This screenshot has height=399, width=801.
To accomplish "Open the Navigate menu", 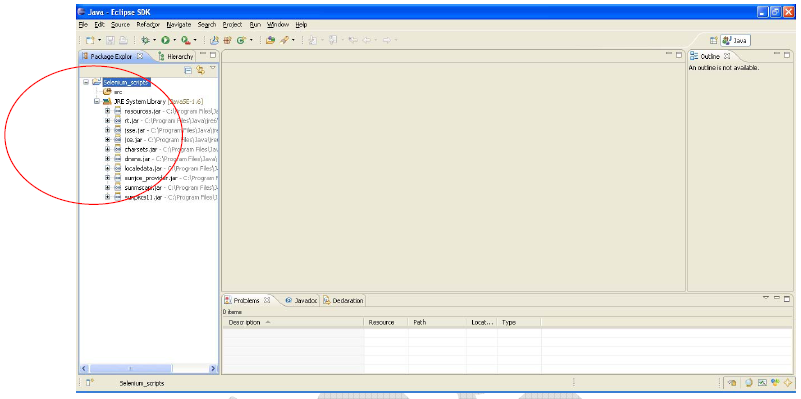I will click(179, 25).
